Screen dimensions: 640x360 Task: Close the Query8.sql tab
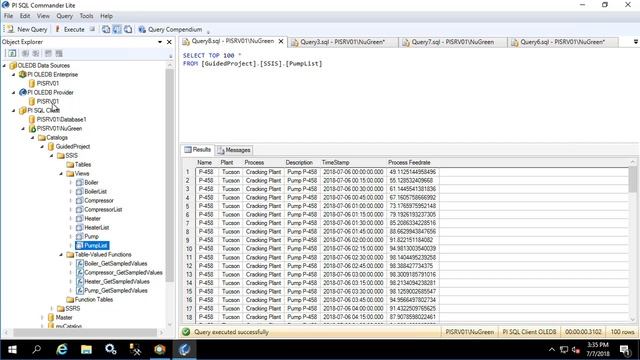[x=281, y=41]
